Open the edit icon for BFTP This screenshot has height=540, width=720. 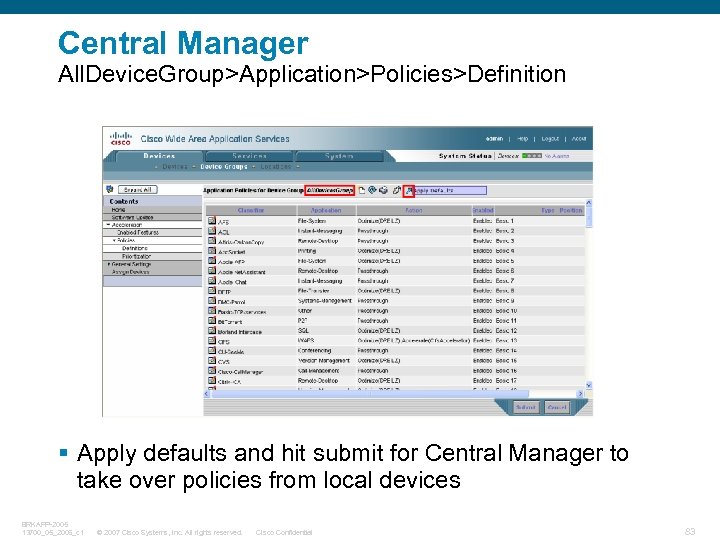point(212,291)
